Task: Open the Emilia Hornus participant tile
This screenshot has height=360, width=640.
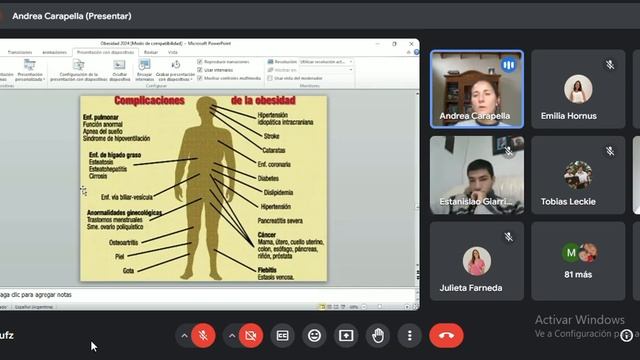Action: click(578, 89)
